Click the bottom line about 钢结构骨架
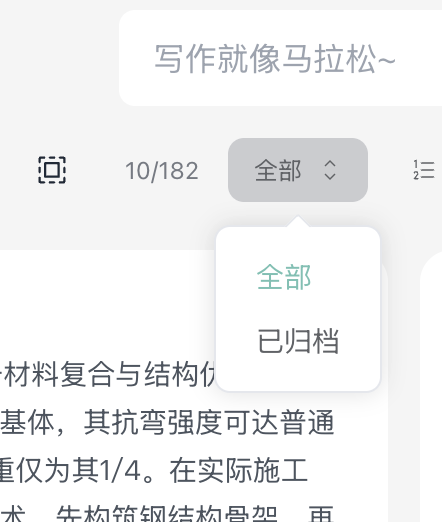Viewport: 442px width, 522px height. [167, 513]
